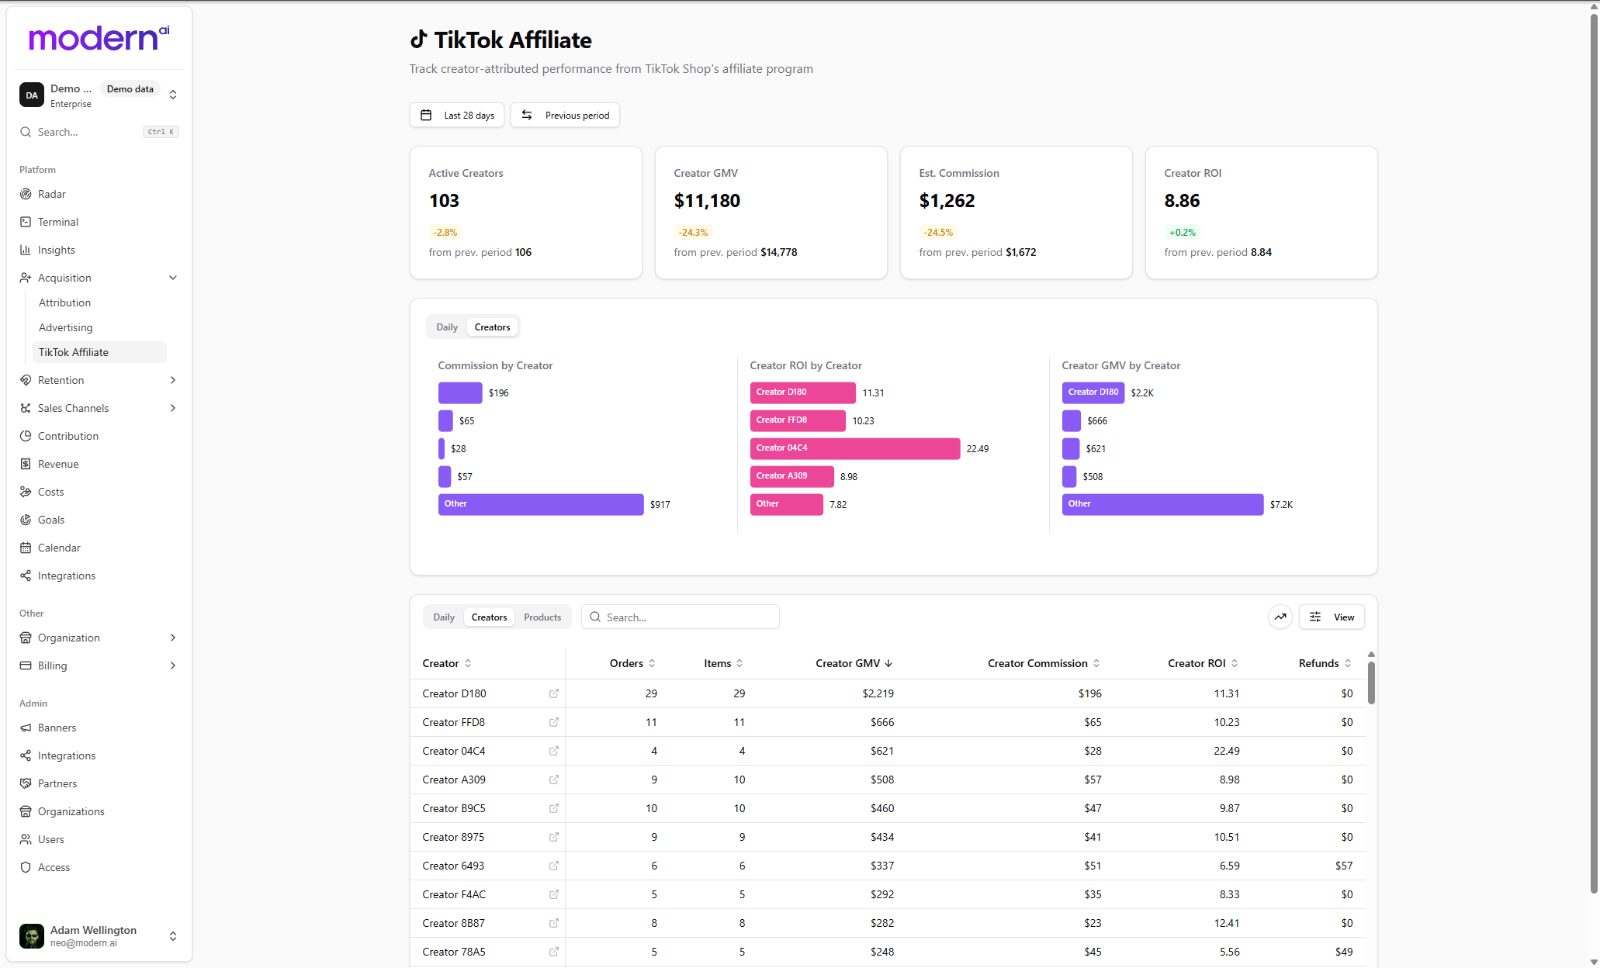1600x968 pixels.
Task: Sort the table by Creator column
Action: pyautogui.click(x=446, y=663)
